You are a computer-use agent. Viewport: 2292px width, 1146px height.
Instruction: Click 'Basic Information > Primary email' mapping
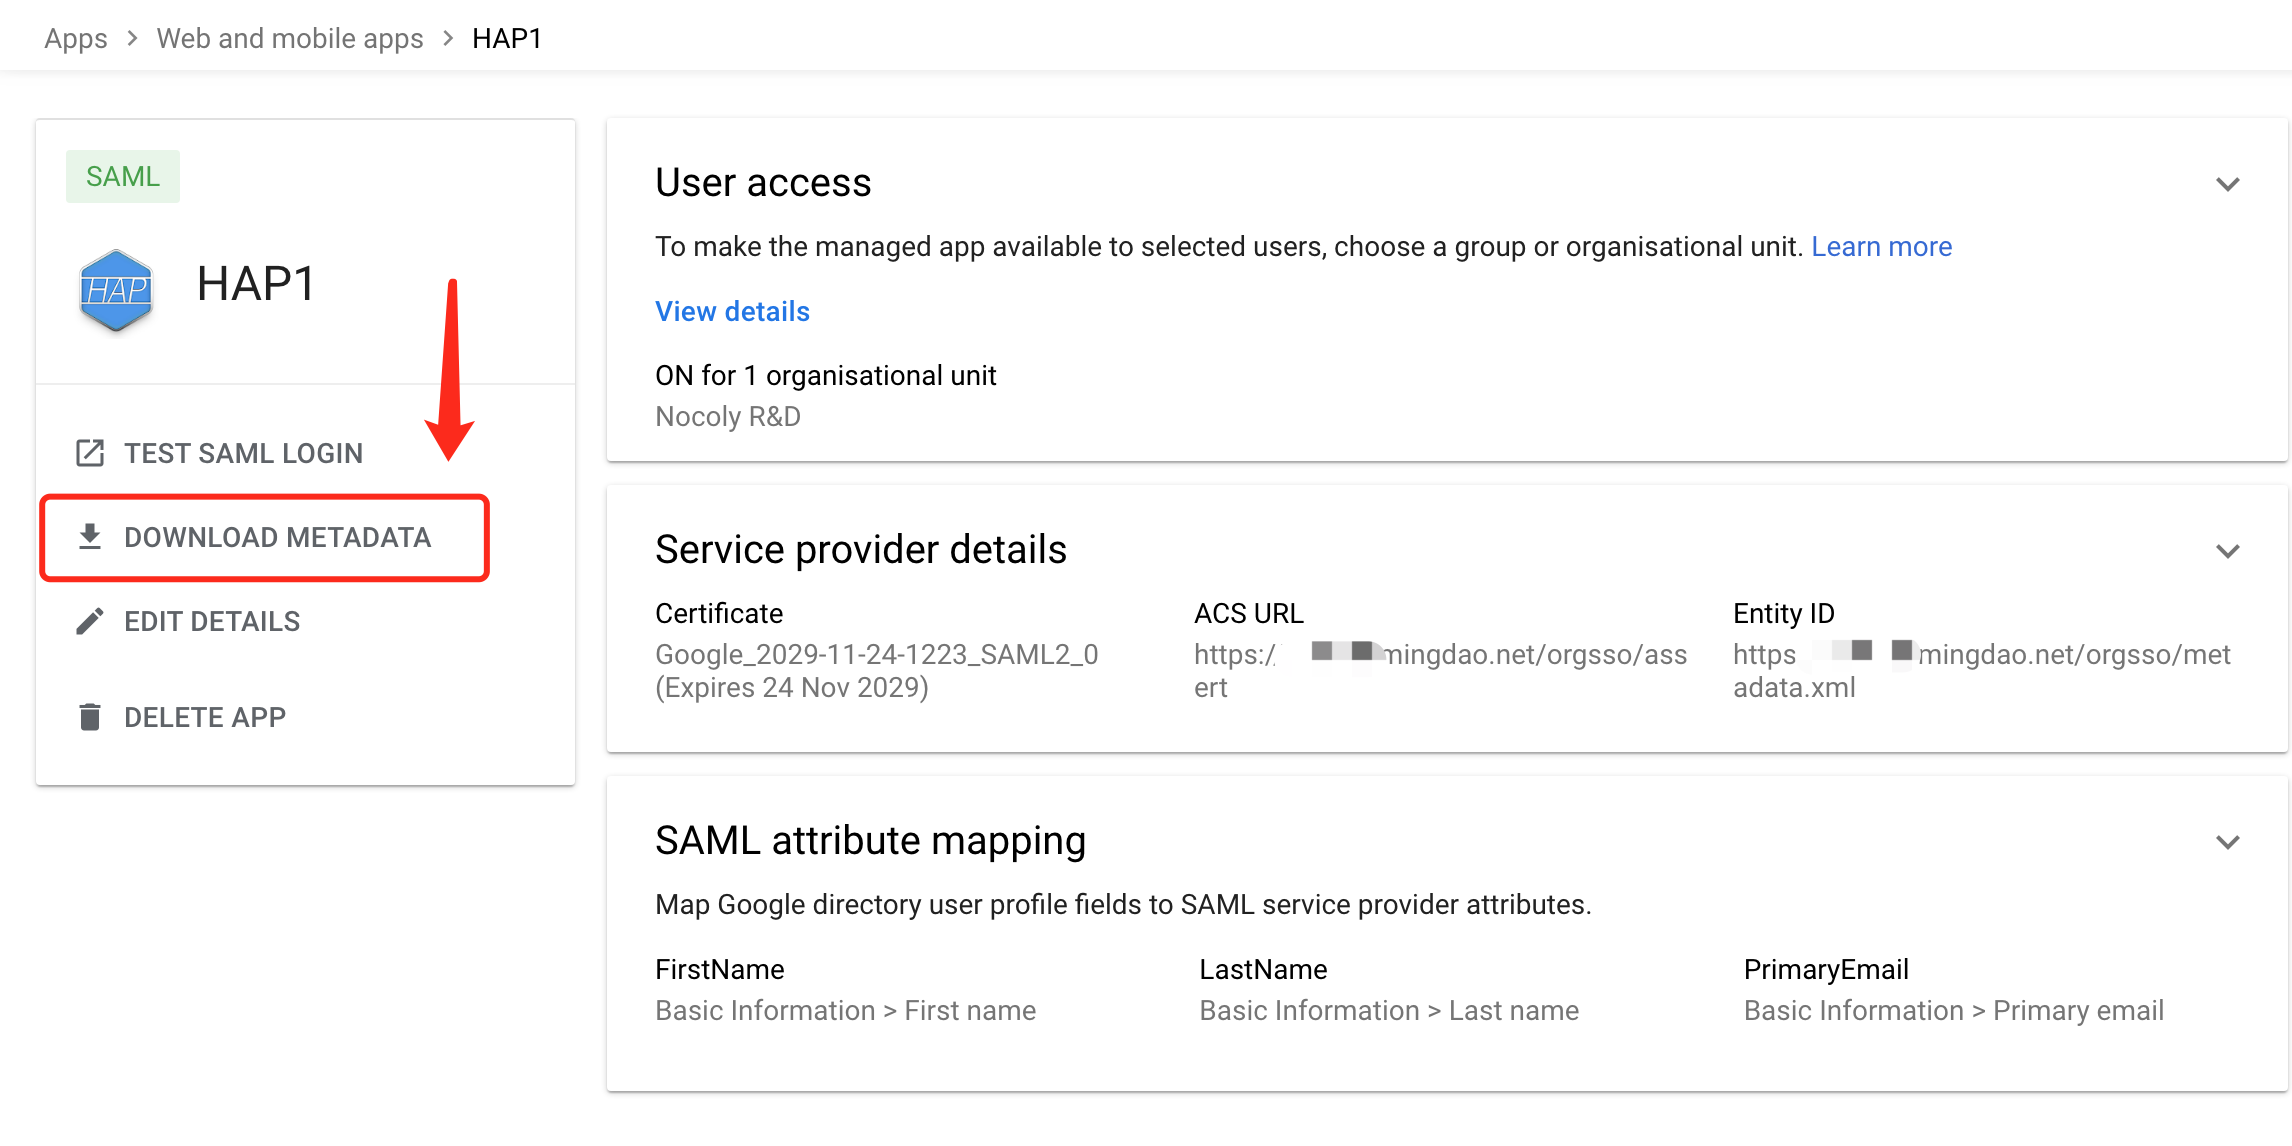pyautogui.click(x=1953, y=1010)
